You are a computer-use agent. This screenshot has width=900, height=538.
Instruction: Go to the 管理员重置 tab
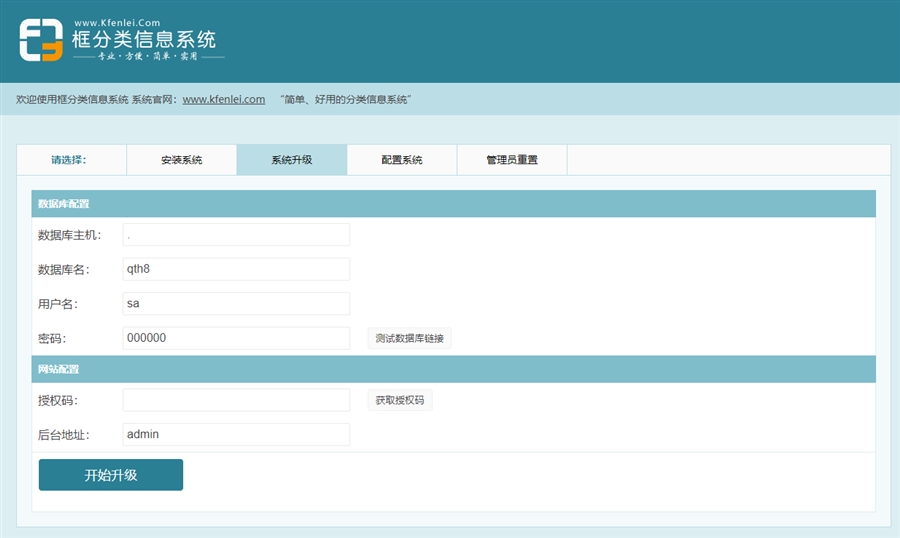pos(511,160)
